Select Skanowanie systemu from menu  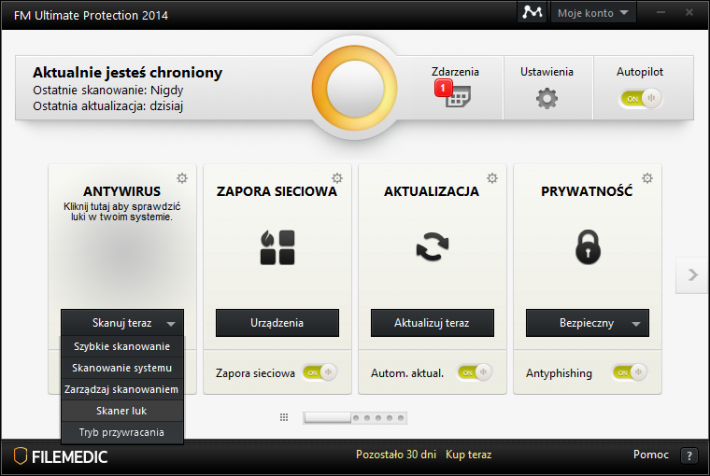coord(122,368)
